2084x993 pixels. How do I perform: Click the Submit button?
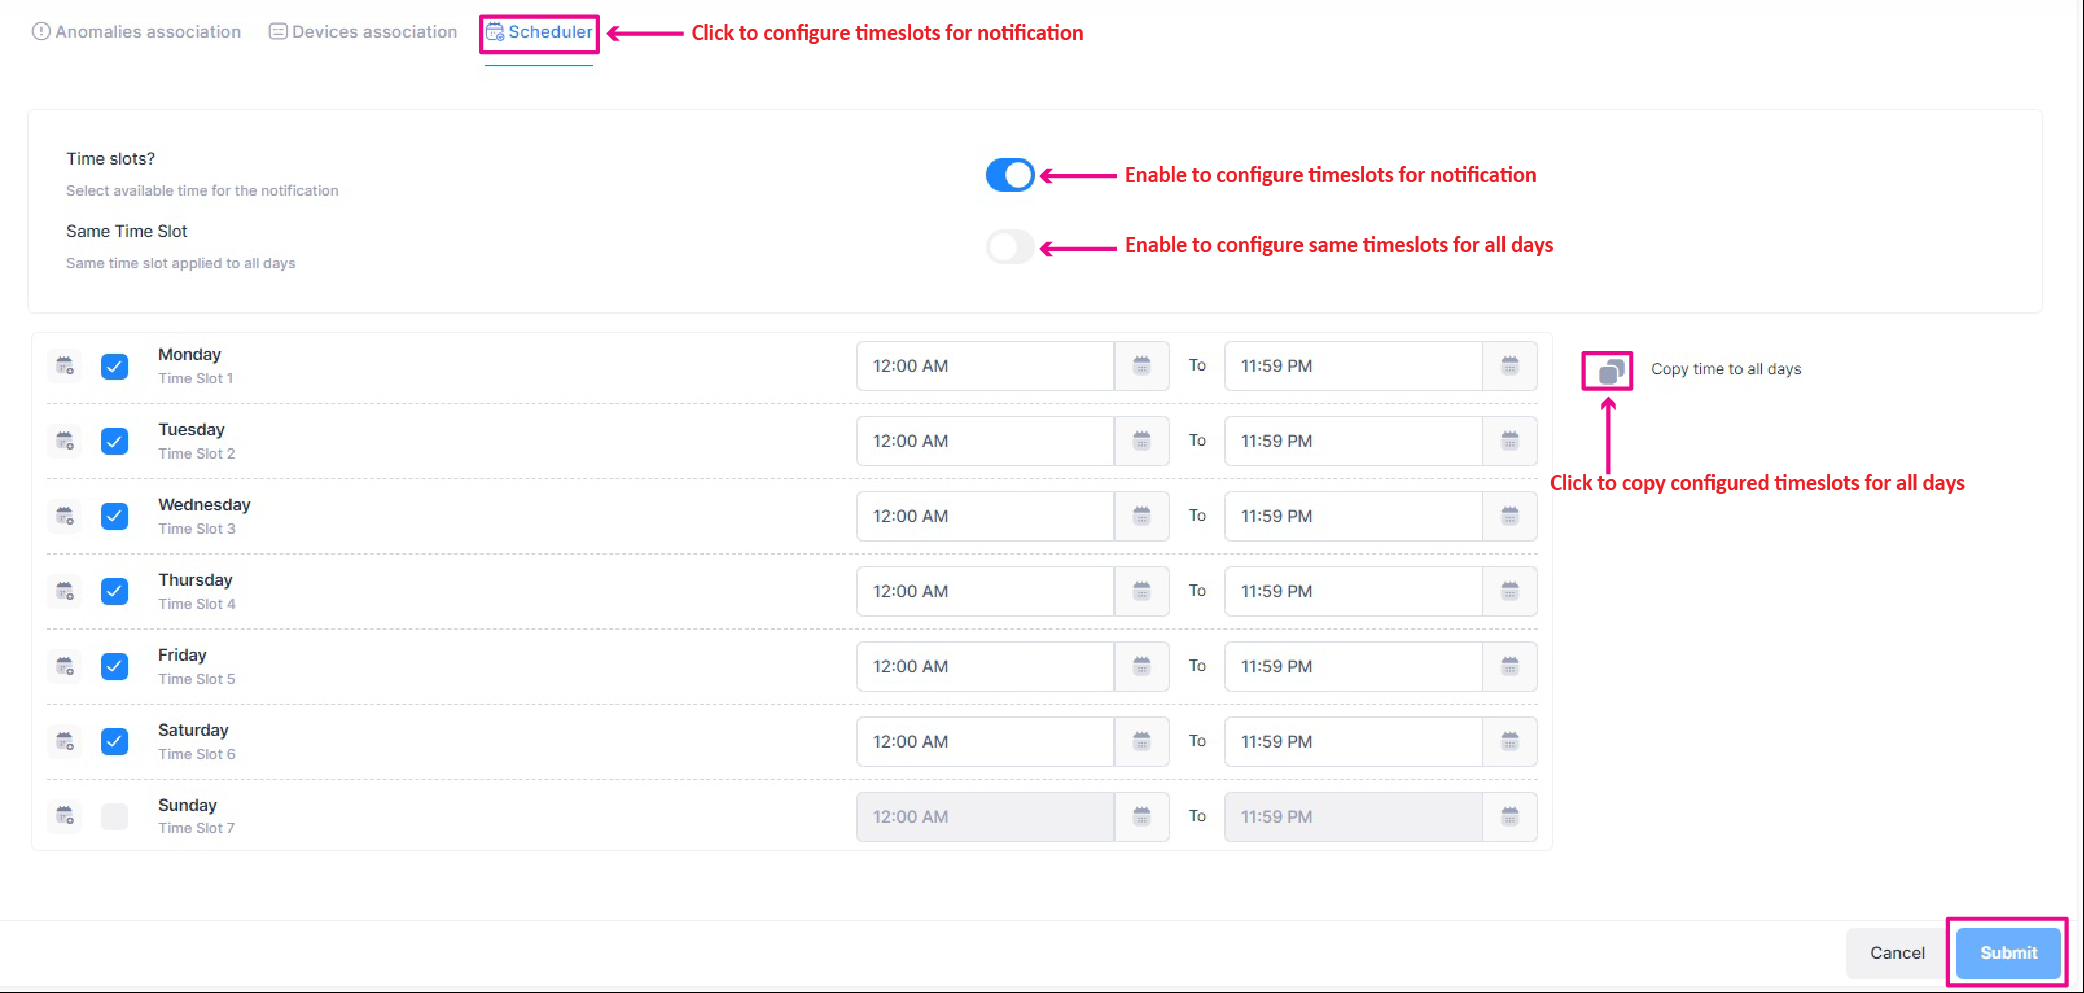[x=2008, y=953]
